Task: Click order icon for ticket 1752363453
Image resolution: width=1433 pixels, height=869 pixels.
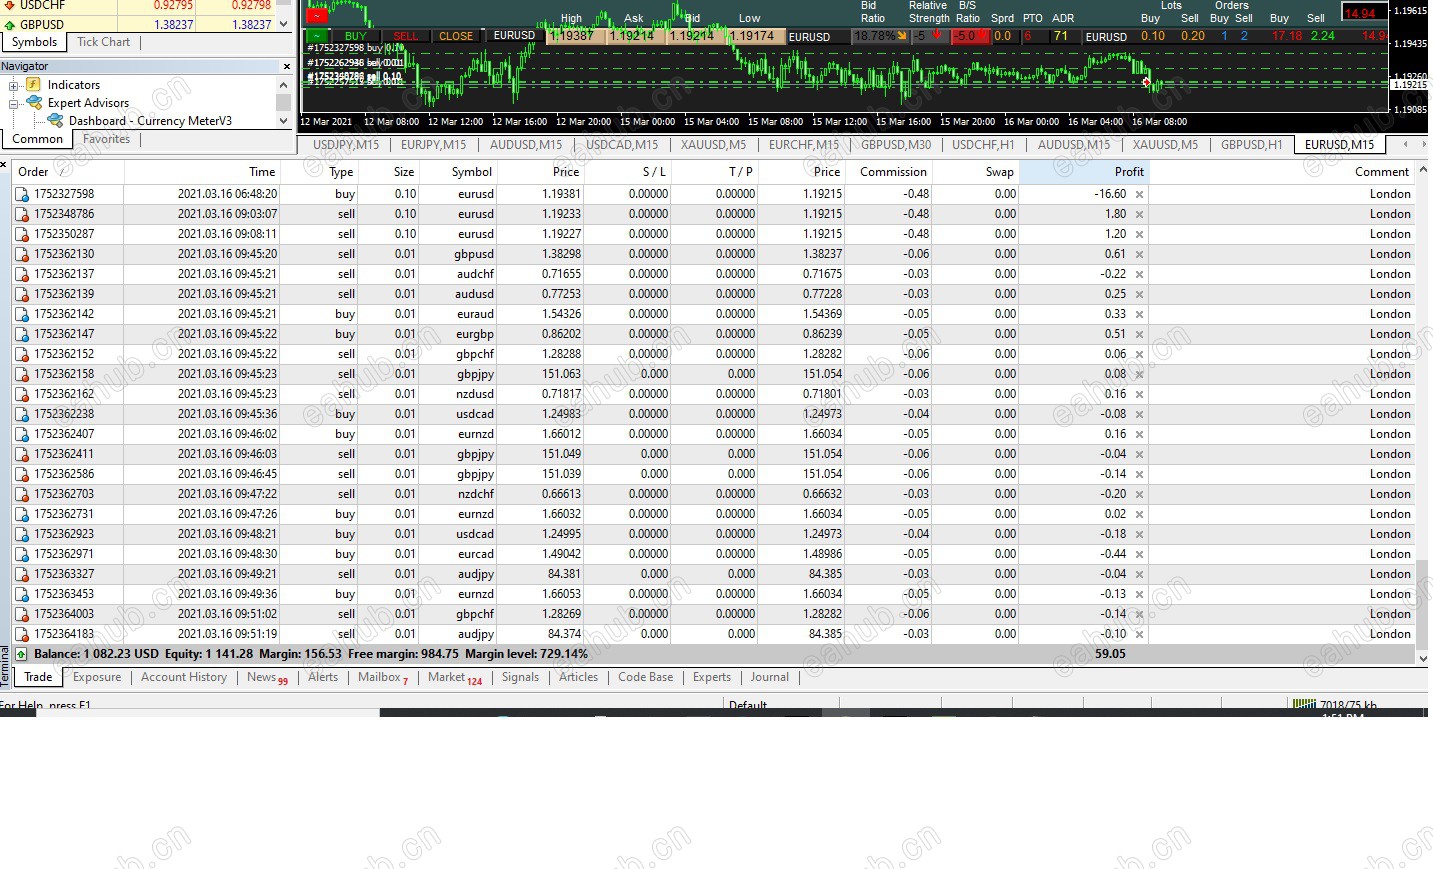Action: tap(22, 594)
